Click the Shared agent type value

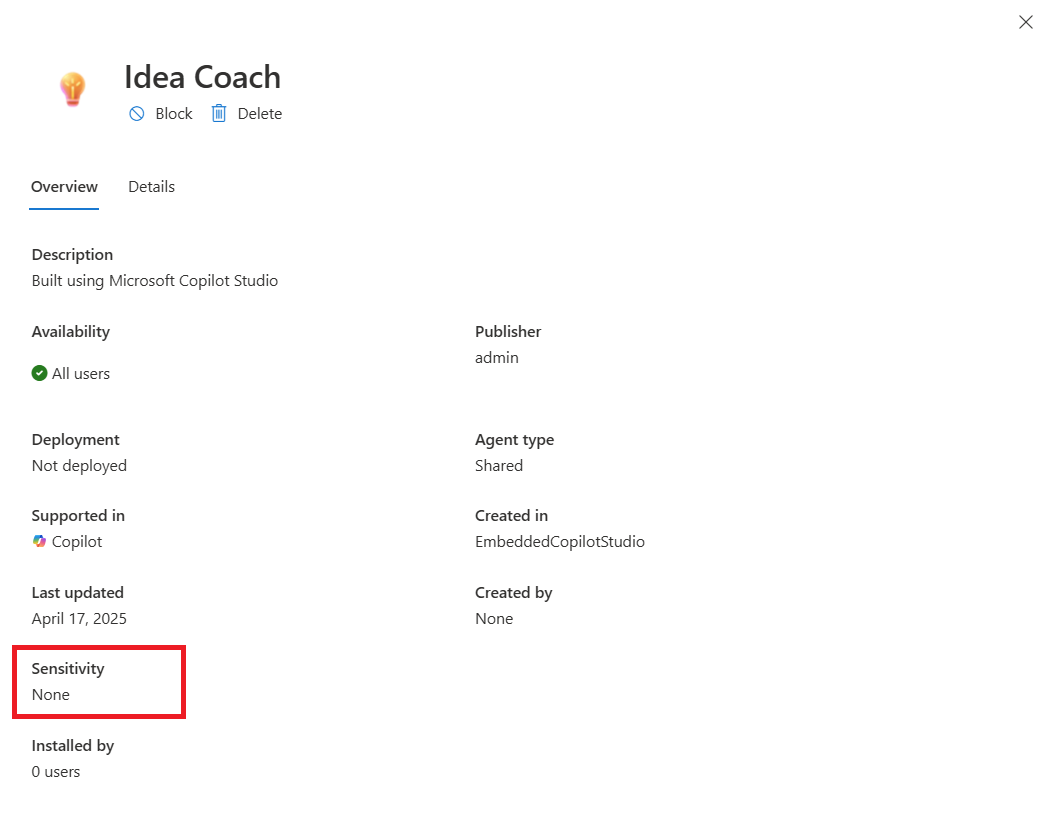[x=499, y=466]
